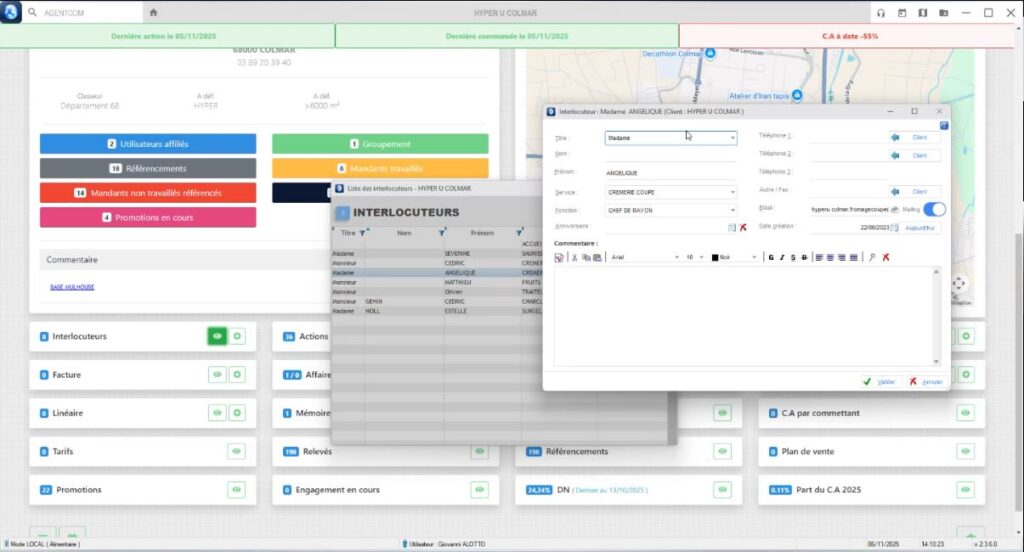Click the add button on Linéaire card
This screenshot has height=552, width=1024.
[237, 413]
